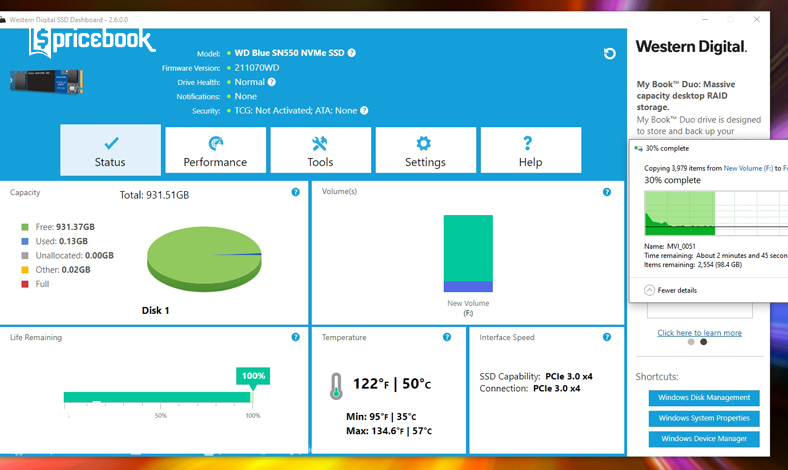Screen dimensions: 788x470
Task: Click the Life Remaining progress bar
Action: pos(158,397)
